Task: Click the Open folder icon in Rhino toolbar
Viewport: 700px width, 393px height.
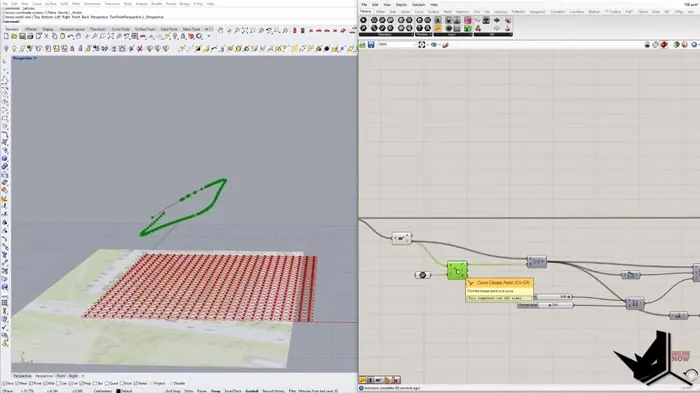Action: pyautogui.click(x=14, y=36)
